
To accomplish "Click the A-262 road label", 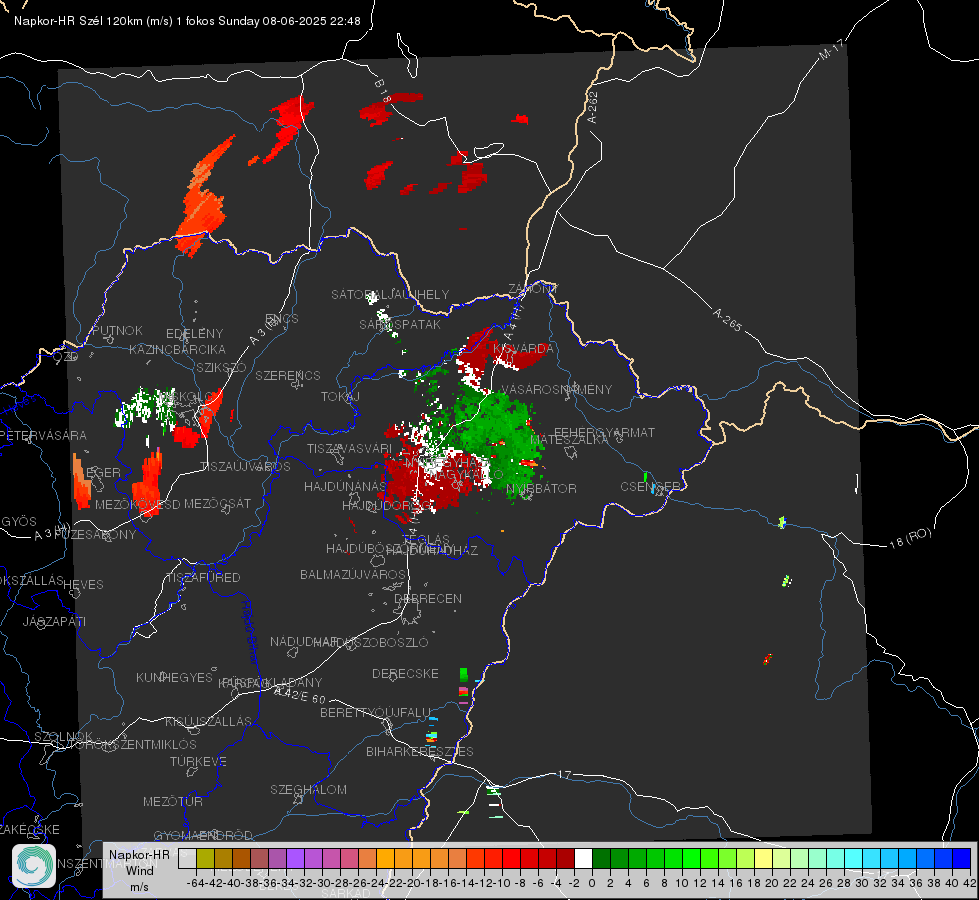I will [x=593, y=107].
